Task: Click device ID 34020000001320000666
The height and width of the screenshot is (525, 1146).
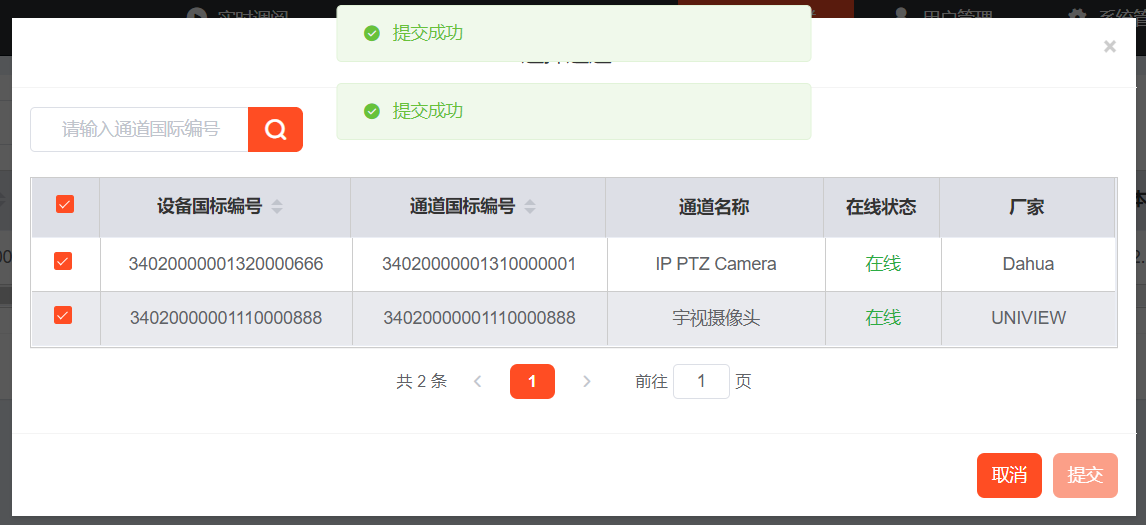Action: coord(226,264)
